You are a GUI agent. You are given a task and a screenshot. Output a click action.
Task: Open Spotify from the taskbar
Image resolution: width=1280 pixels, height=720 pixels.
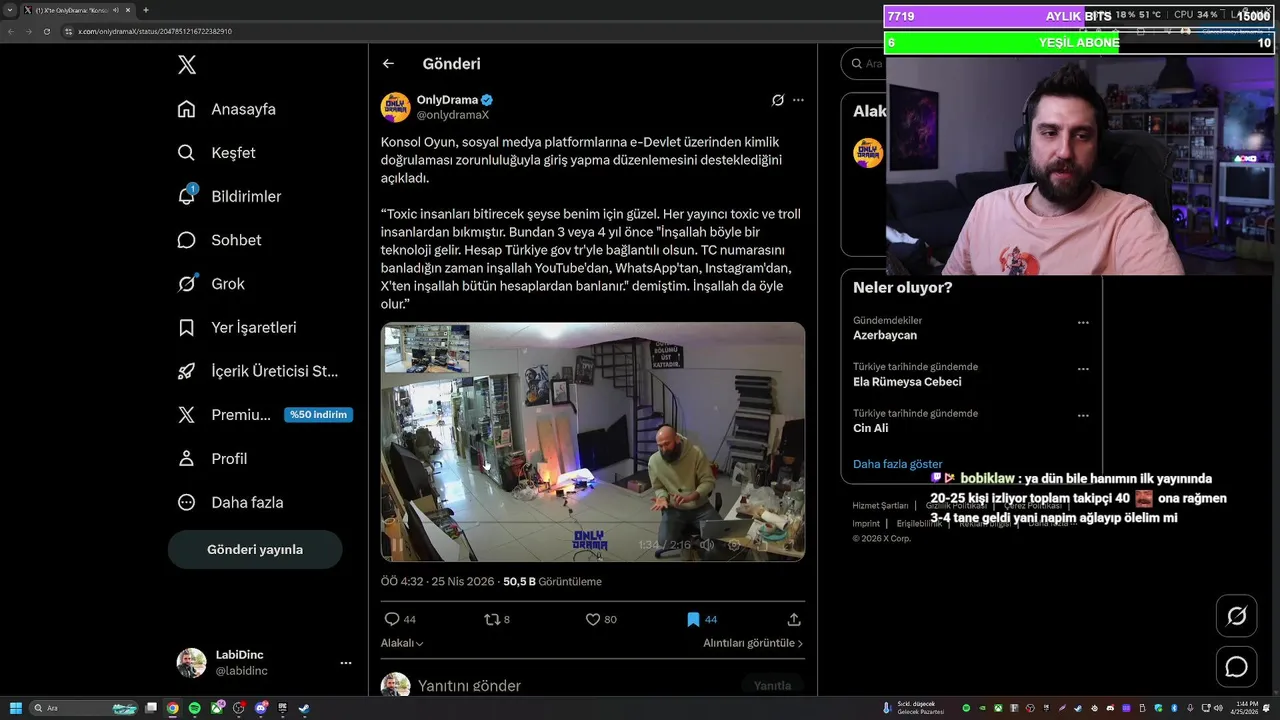[195, 708]
